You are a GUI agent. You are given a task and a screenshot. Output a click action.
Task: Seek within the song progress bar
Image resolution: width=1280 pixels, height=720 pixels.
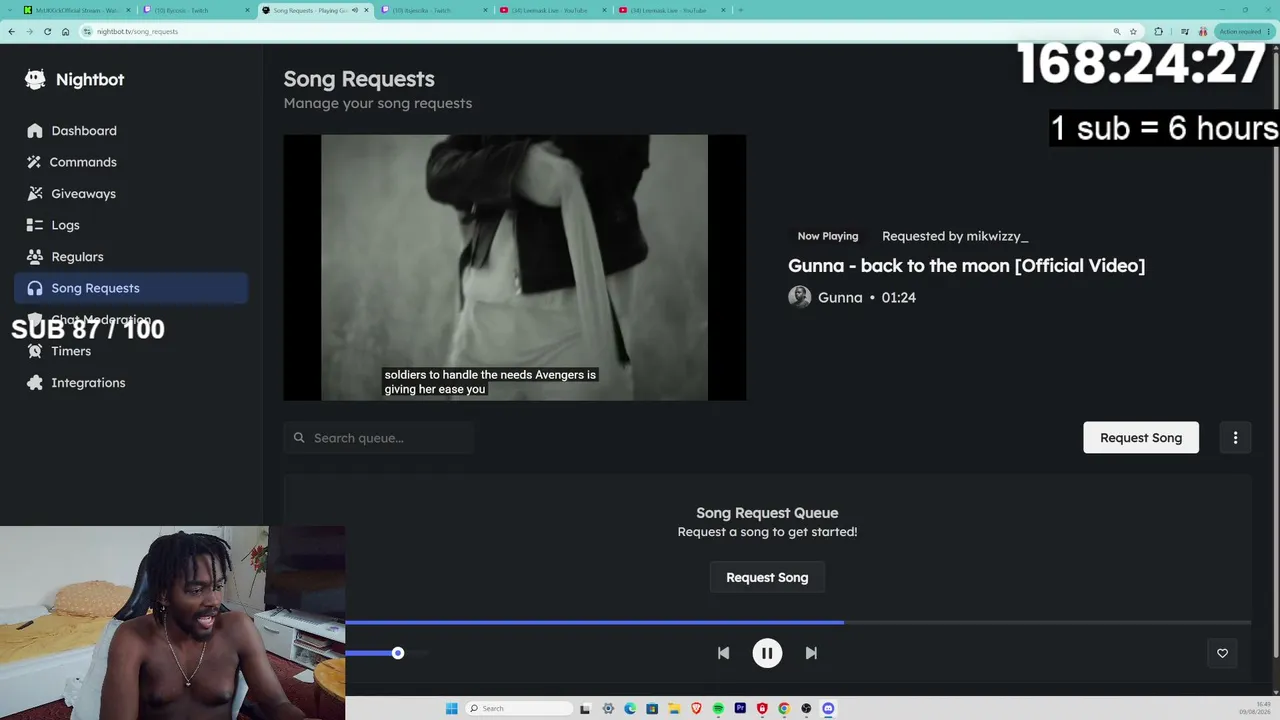[x=798, y=622]
